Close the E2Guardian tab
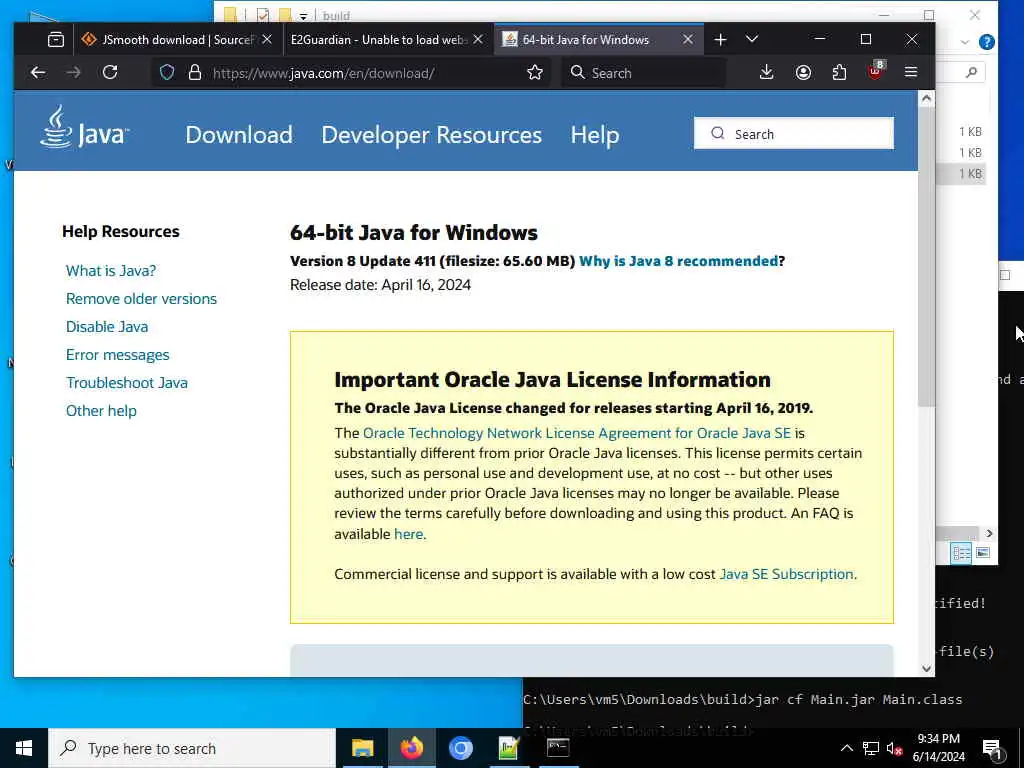This screenshot has height=768, width=1024. coord(478,40)
